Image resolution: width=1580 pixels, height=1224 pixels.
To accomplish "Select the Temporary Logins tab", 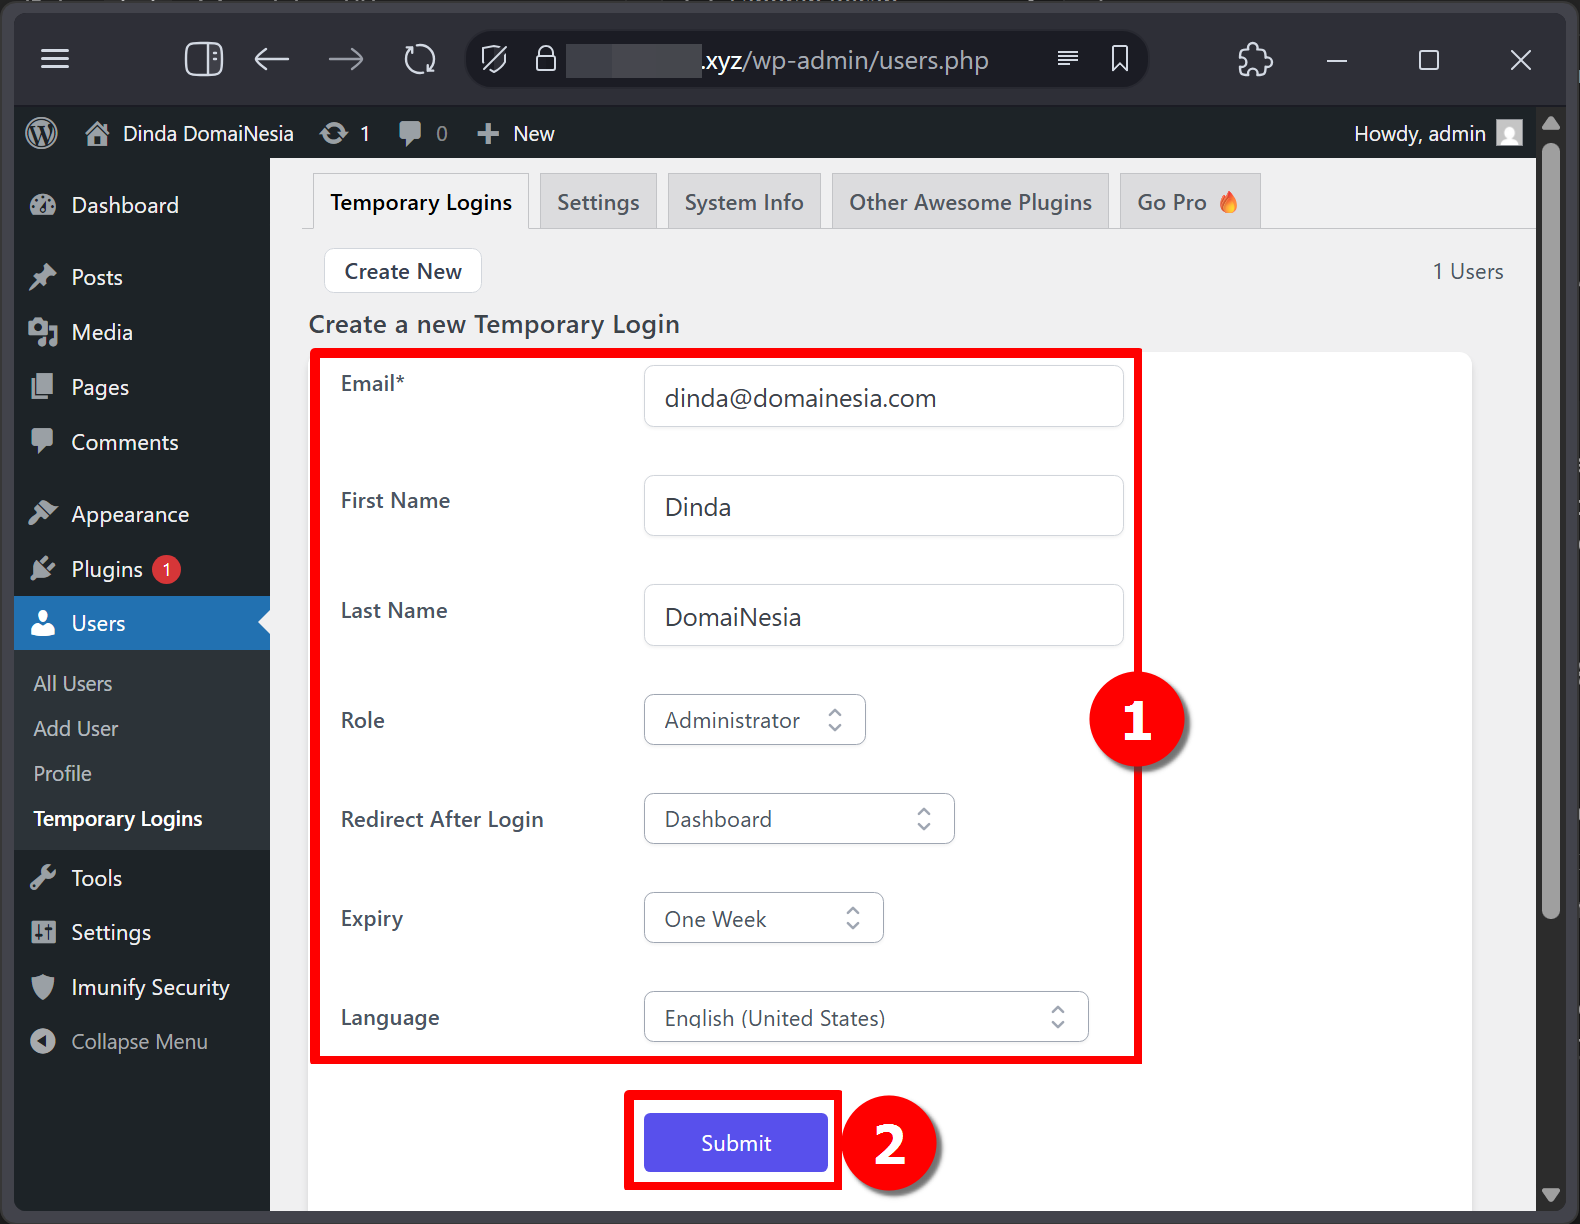I will tap(421, 202).
